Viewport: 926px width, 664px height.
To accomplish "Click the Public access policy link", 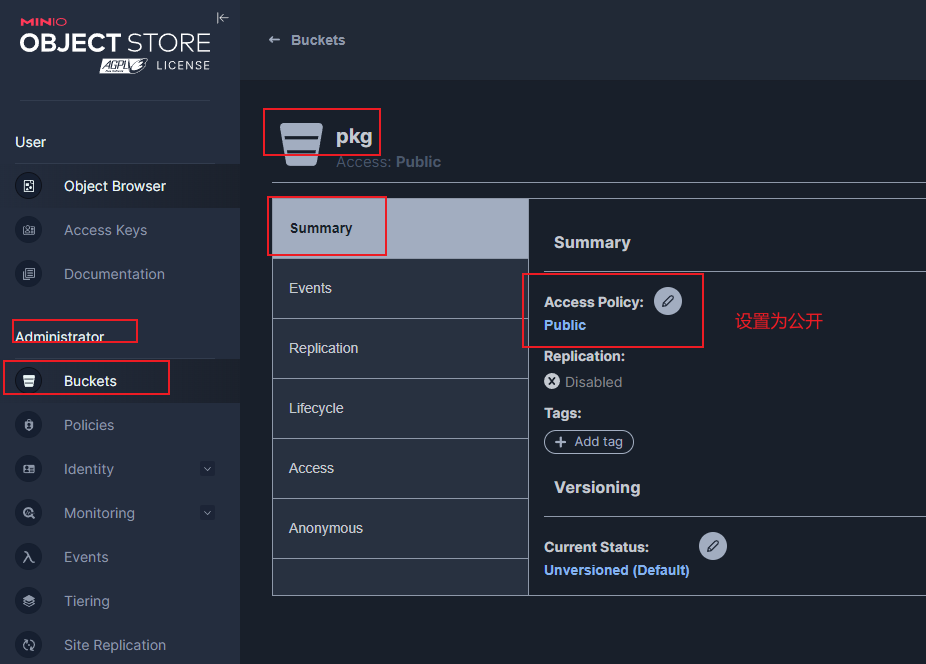I will tap(565, 325).
